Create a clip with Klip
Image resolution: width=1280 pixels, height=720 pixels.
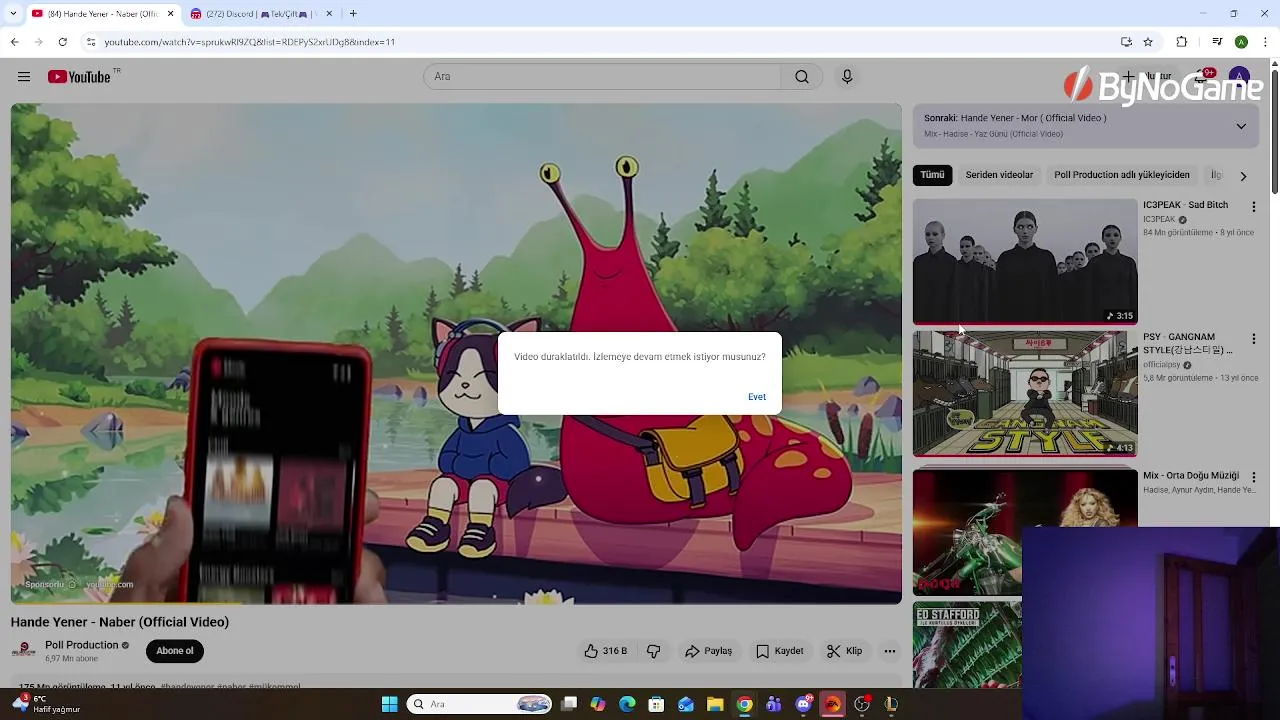(x=845, y=651)
